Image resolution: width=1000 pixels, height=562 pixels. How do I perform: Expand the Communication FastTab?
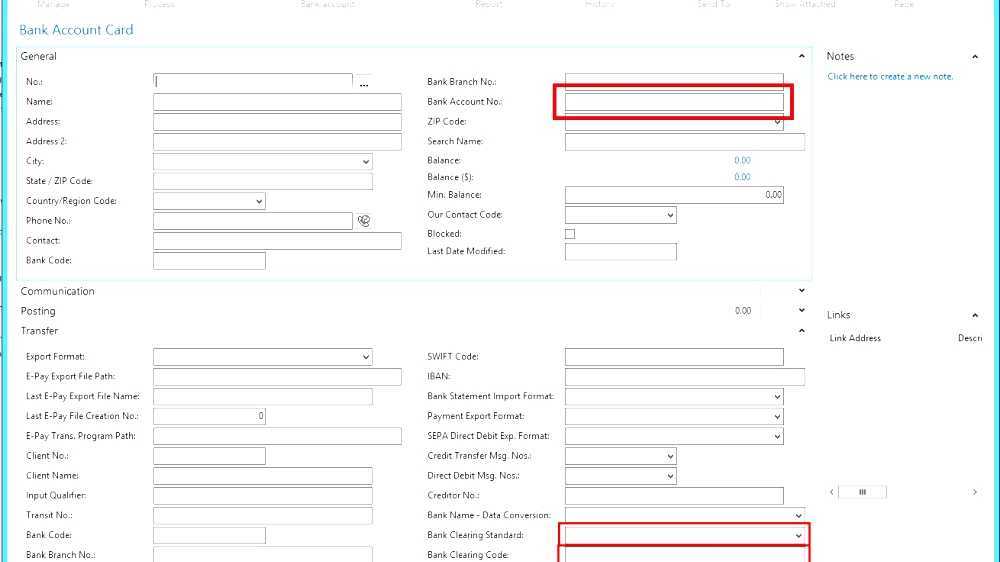pos(802,290)
